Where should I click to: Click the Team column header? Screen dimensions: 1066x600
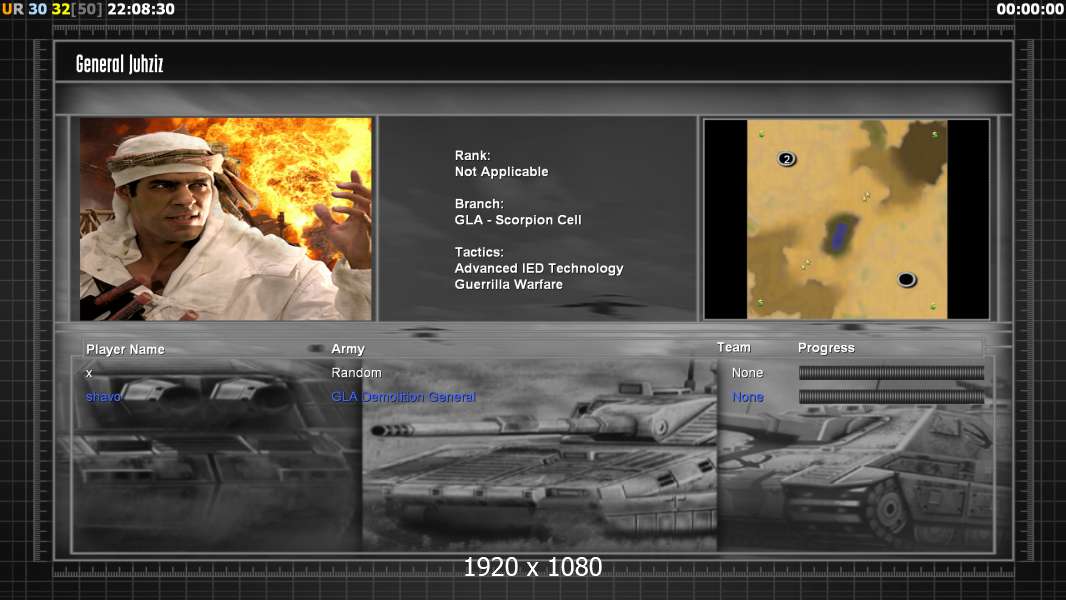733,347
